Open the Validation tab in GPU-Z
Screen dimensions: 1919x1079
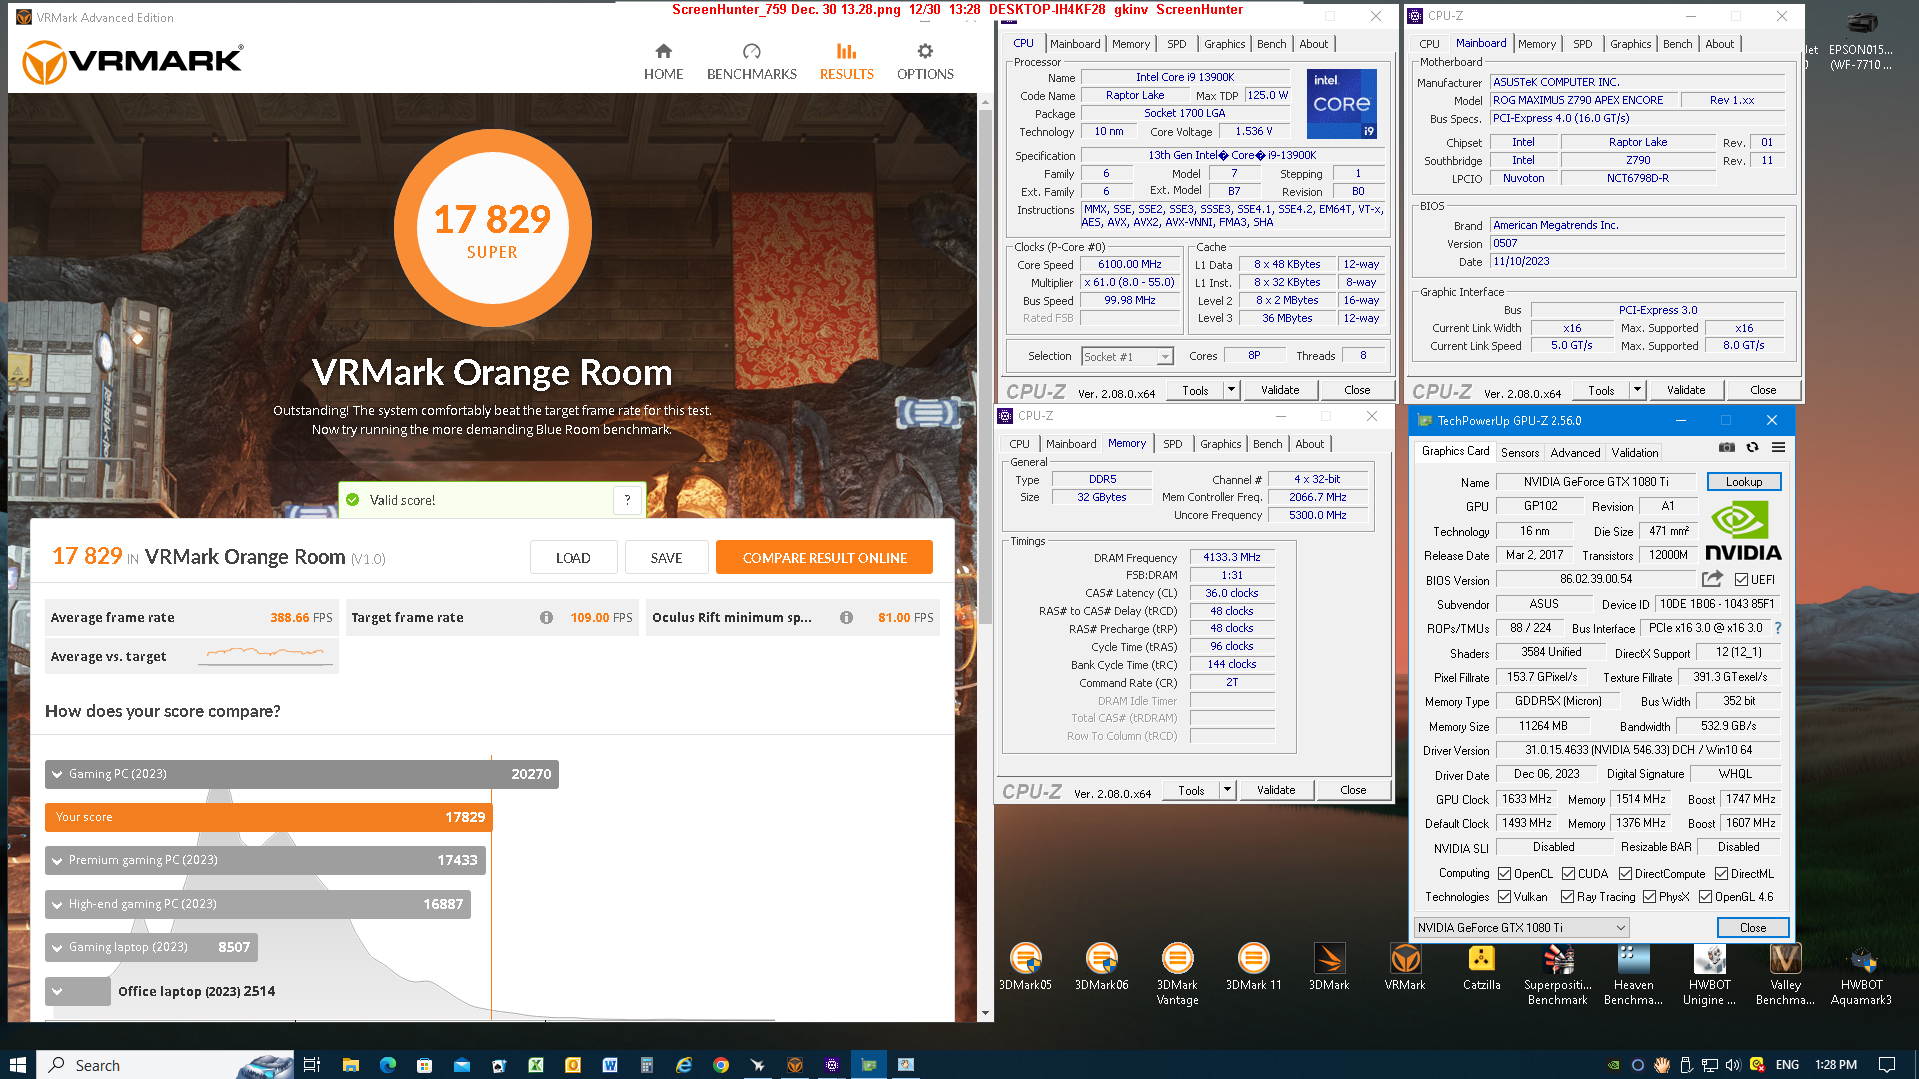(x=1635, y=453)
